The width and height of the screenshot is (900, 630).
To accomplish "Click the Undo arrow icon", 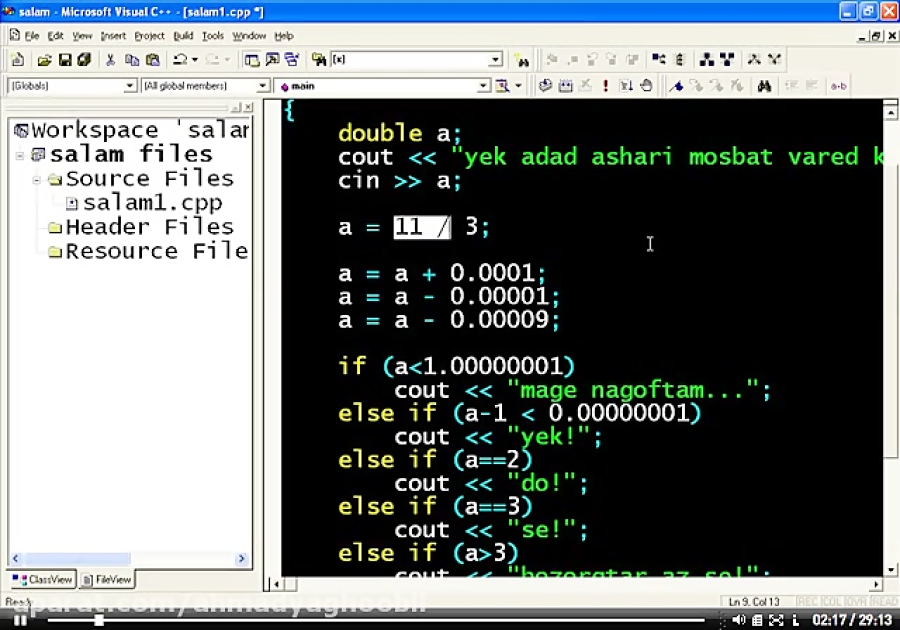I will pyautogui.click(x=180, y=60).
